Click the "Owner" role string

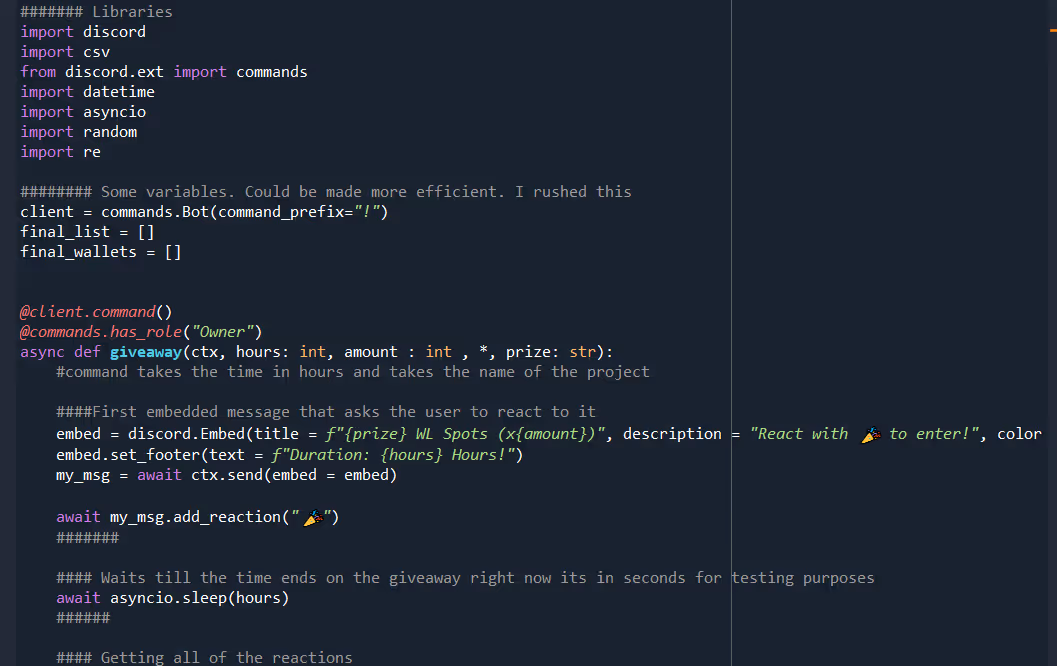pos(226,332)
